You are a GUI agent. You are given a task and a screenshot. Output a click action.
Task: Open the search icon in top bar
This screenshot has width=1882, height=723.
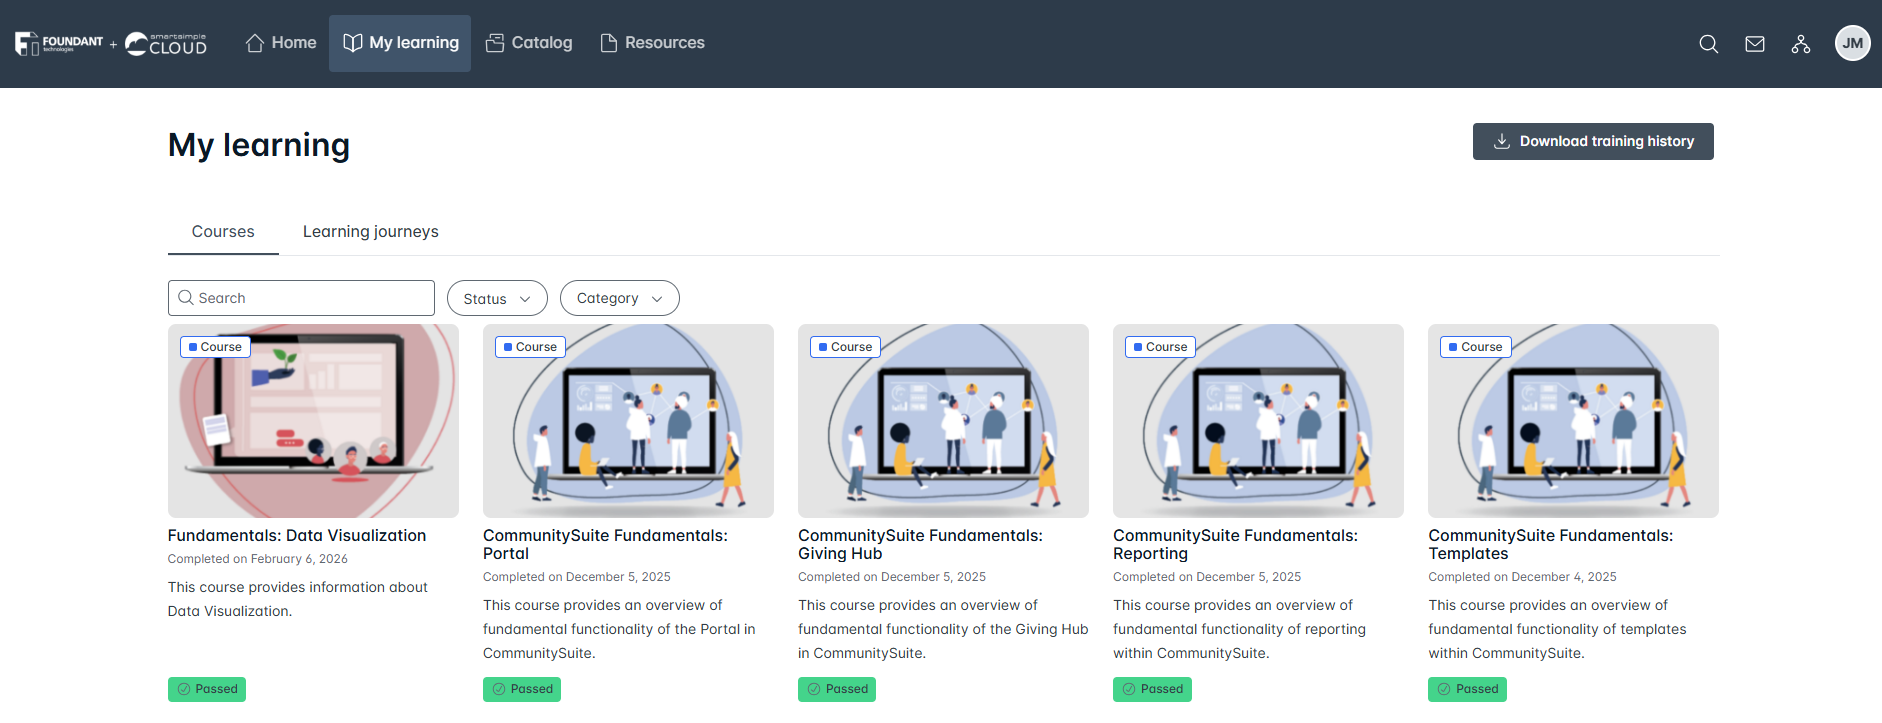(1709, 44)
